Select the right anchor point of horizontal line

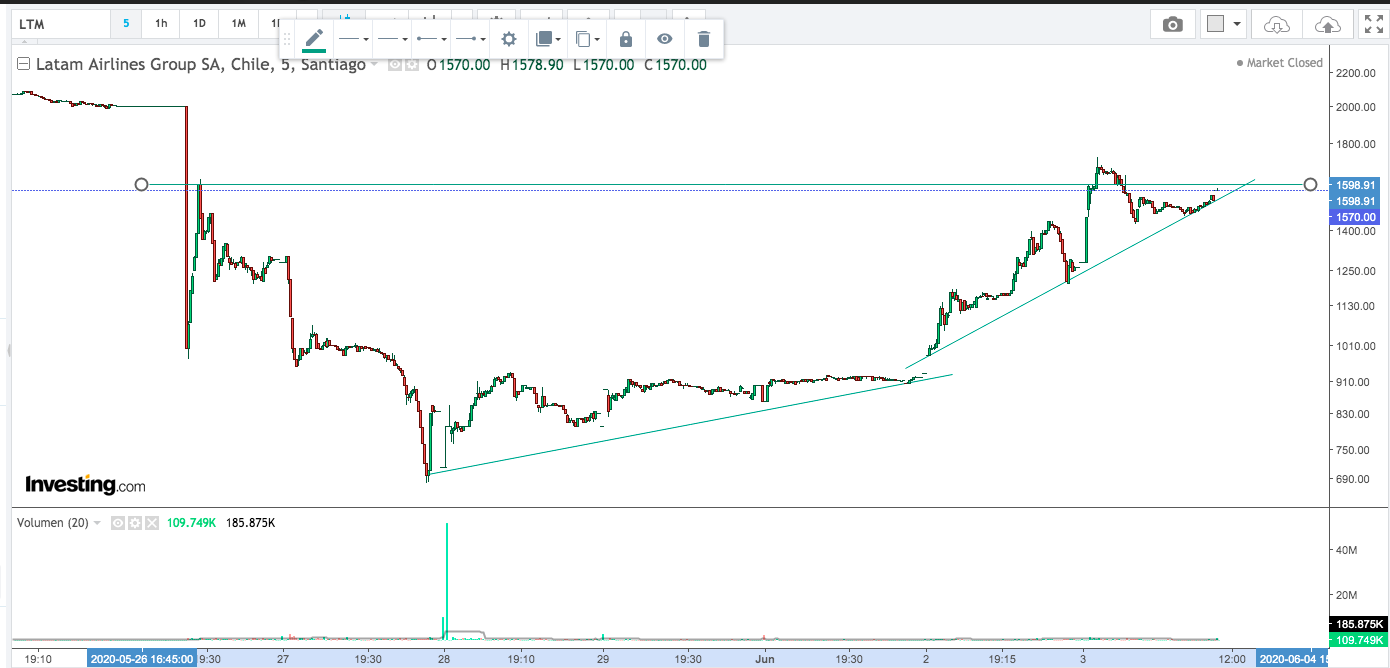pos(1310,184)
